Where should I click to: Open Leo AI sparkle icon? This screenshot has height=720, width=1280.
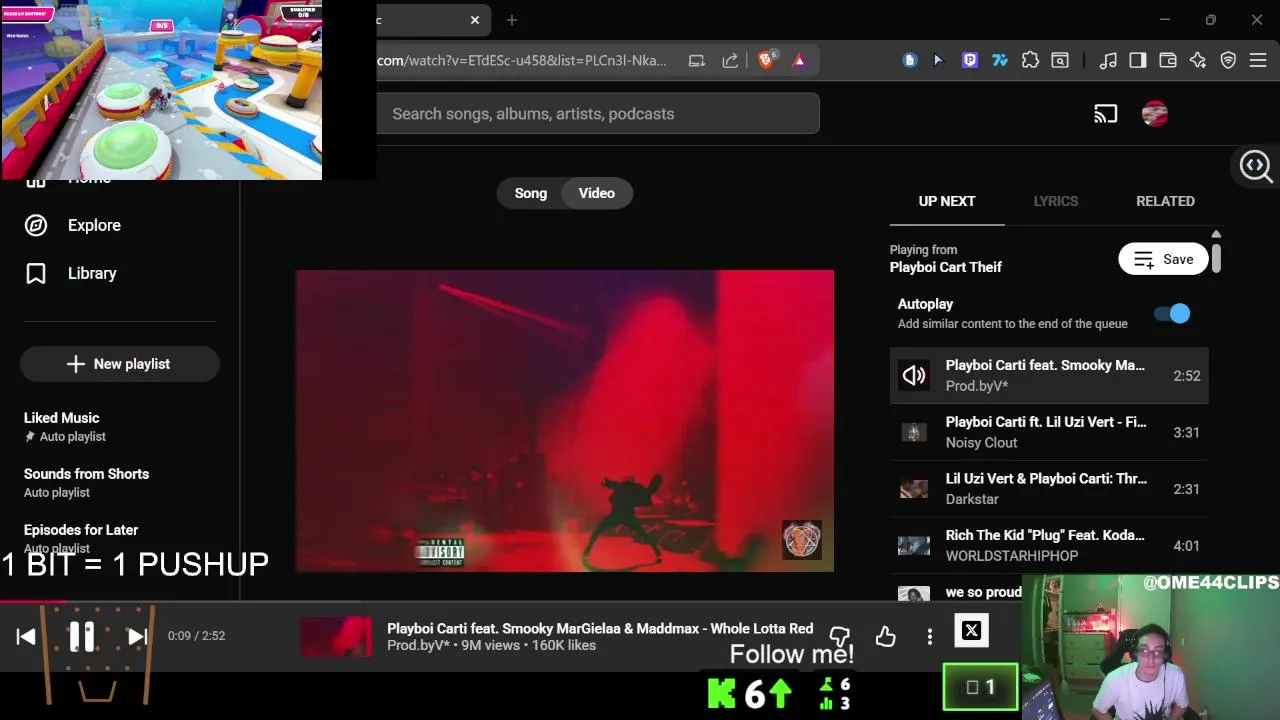1198,60
